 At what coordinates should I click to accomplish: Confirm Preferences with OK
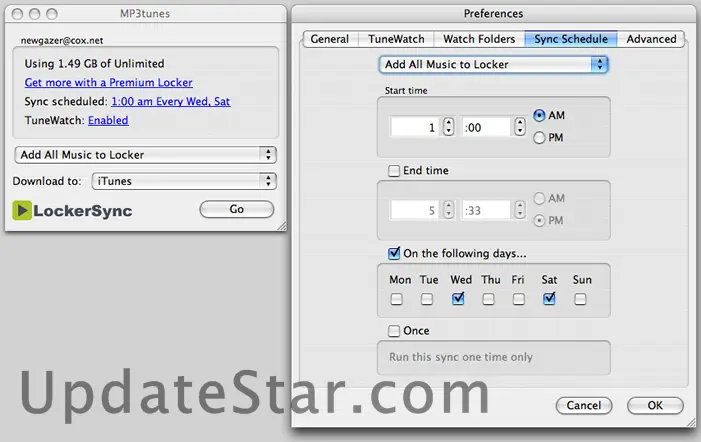pyautogui.click(x=655, y=405)
